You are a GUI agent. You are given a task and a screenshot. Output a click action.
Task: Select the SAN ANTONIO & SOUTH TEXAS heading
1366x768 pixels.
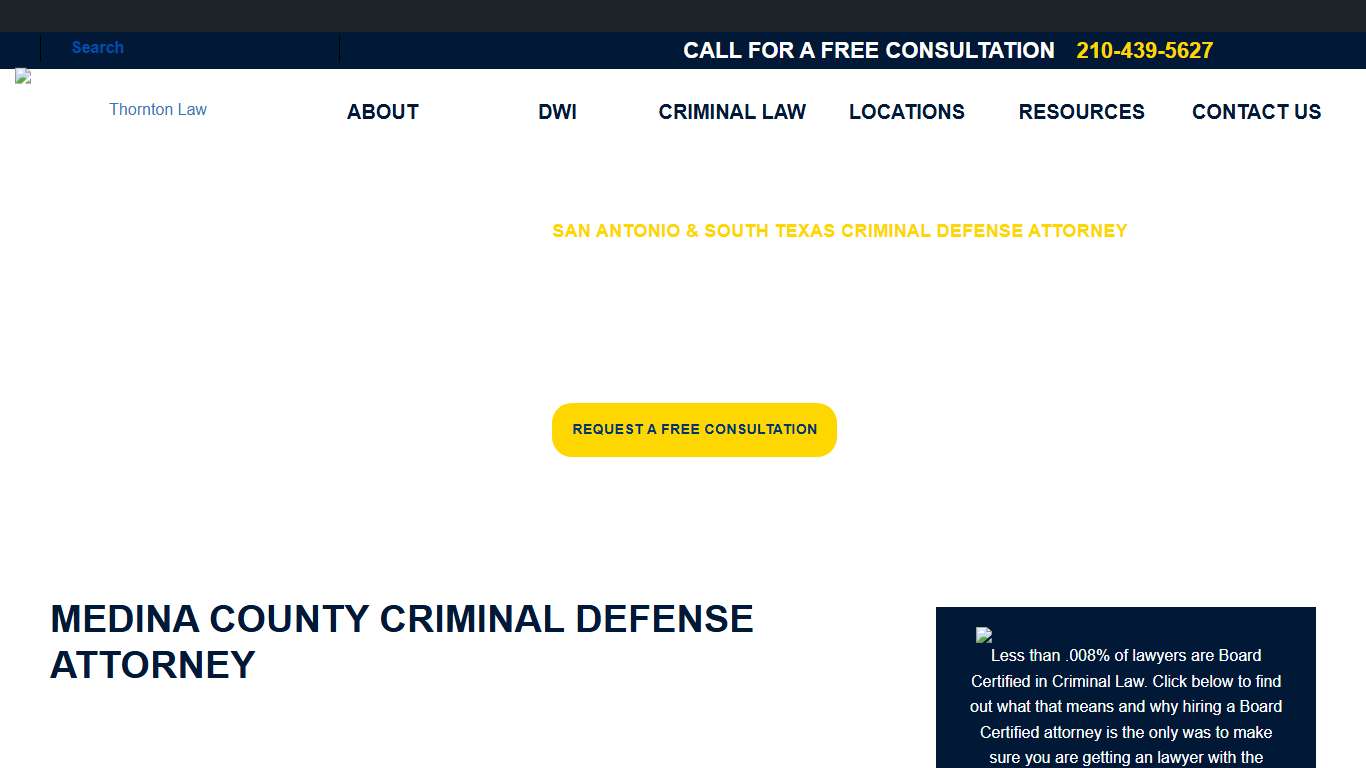839,230
